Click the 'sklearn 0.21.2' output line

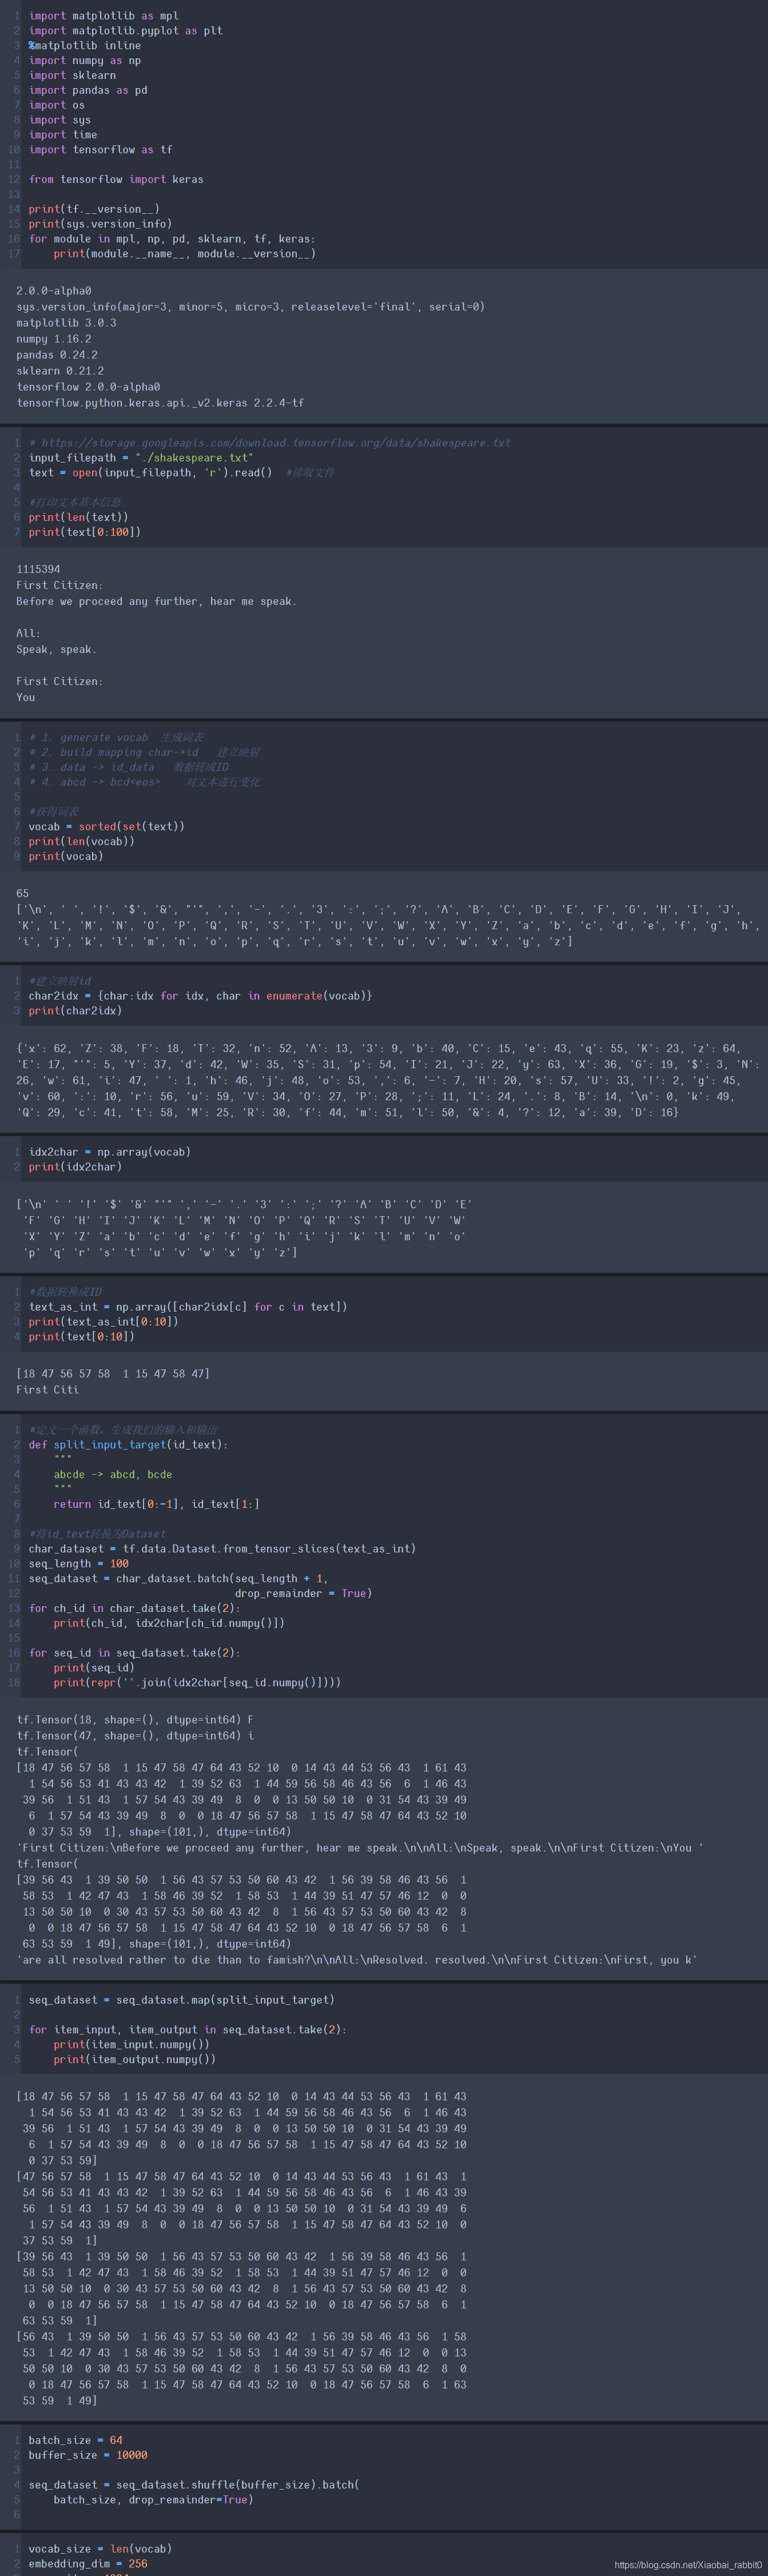[x=60, y=371]
